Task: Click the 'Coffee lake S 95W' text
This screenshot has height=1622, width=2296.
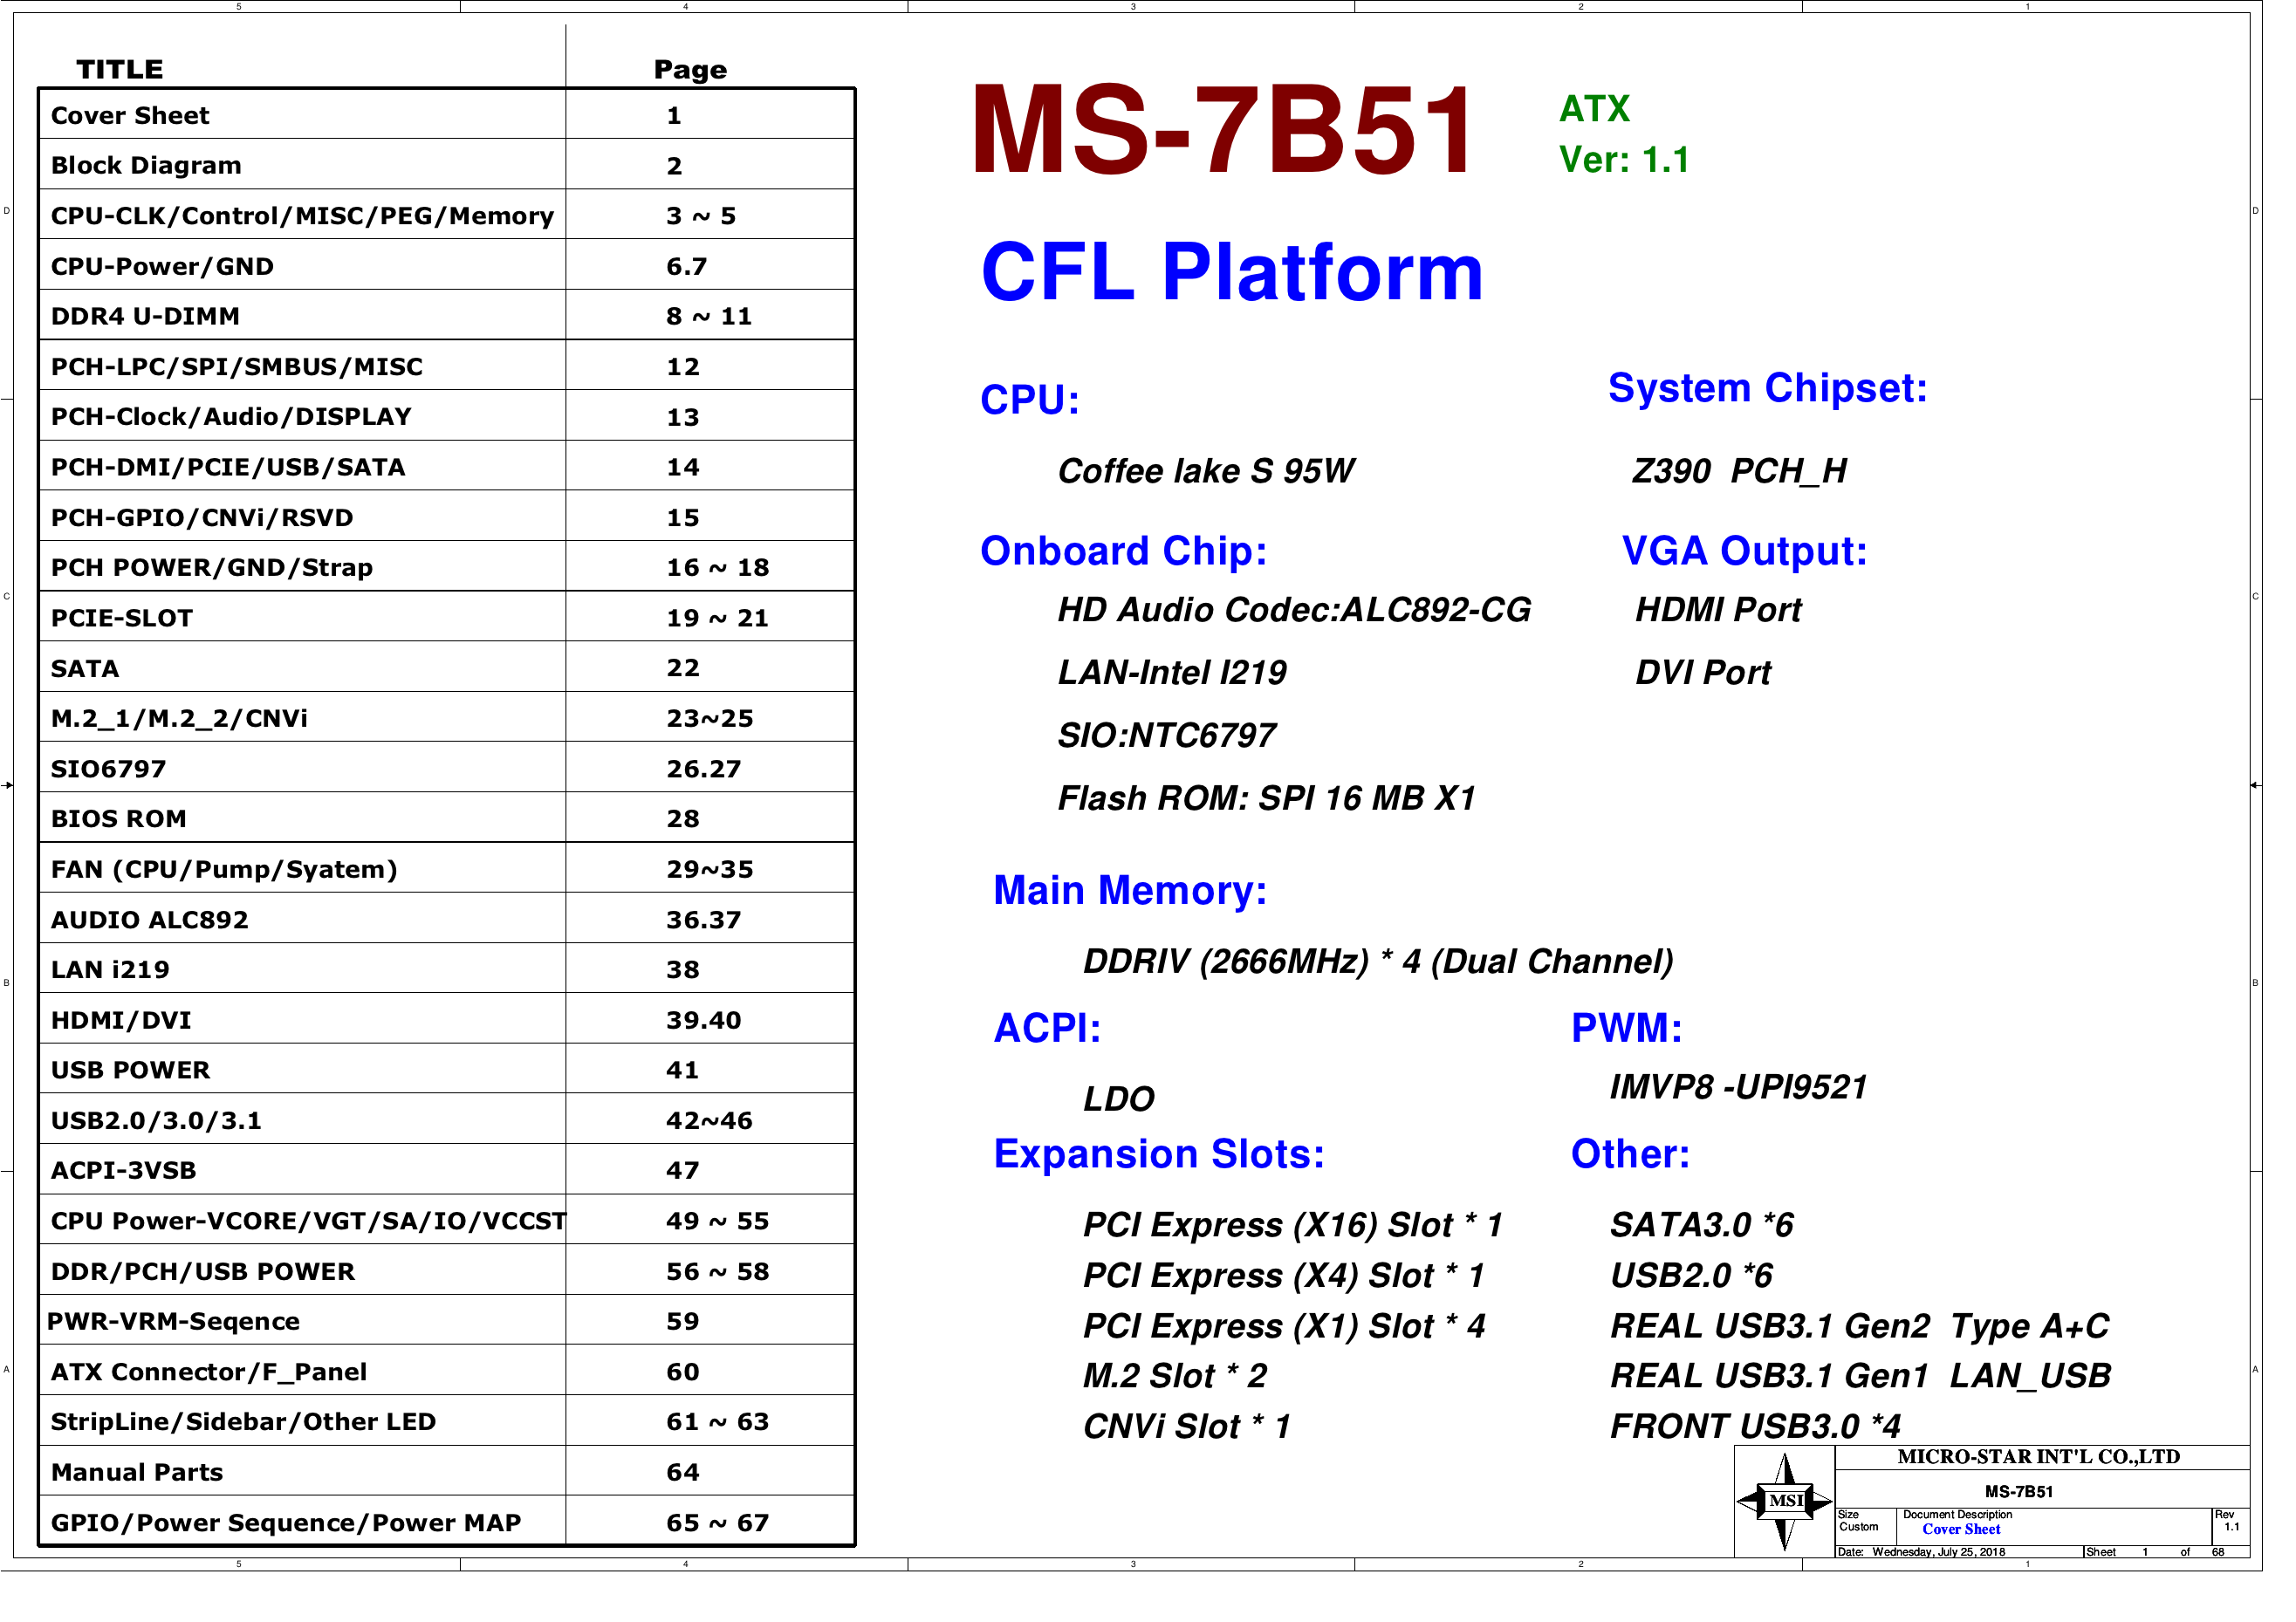Action: pyautogui.click(x=1205, y=471)
